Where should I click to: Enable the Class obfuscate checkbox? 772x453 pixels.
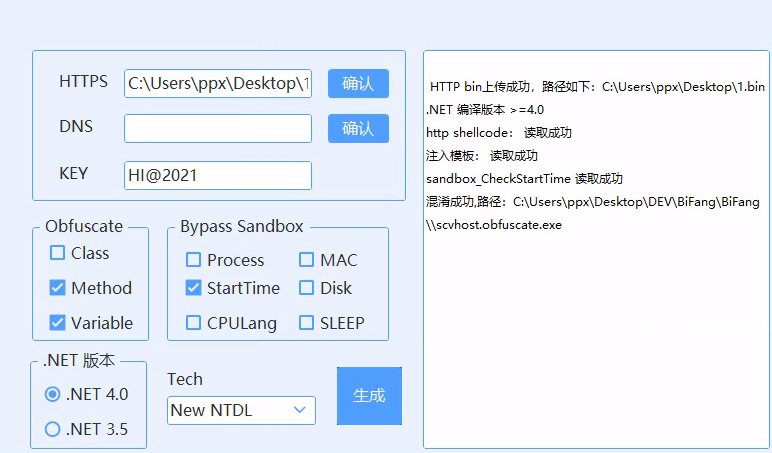pos(58,254)
